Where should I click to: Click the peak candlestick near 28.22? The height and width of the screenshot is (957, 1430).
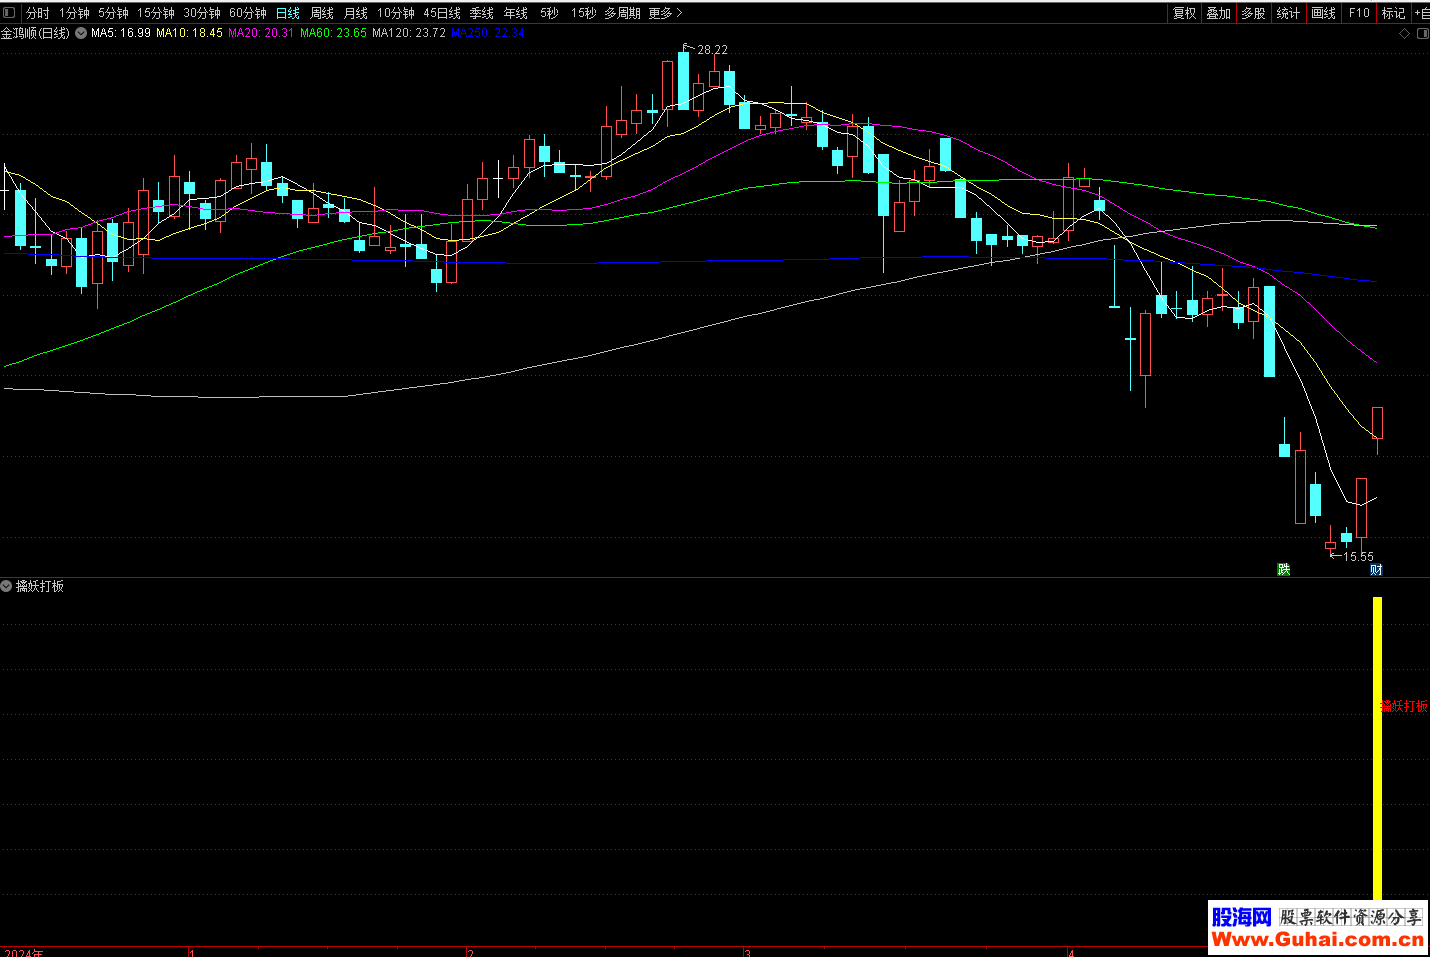pos(683,80)
